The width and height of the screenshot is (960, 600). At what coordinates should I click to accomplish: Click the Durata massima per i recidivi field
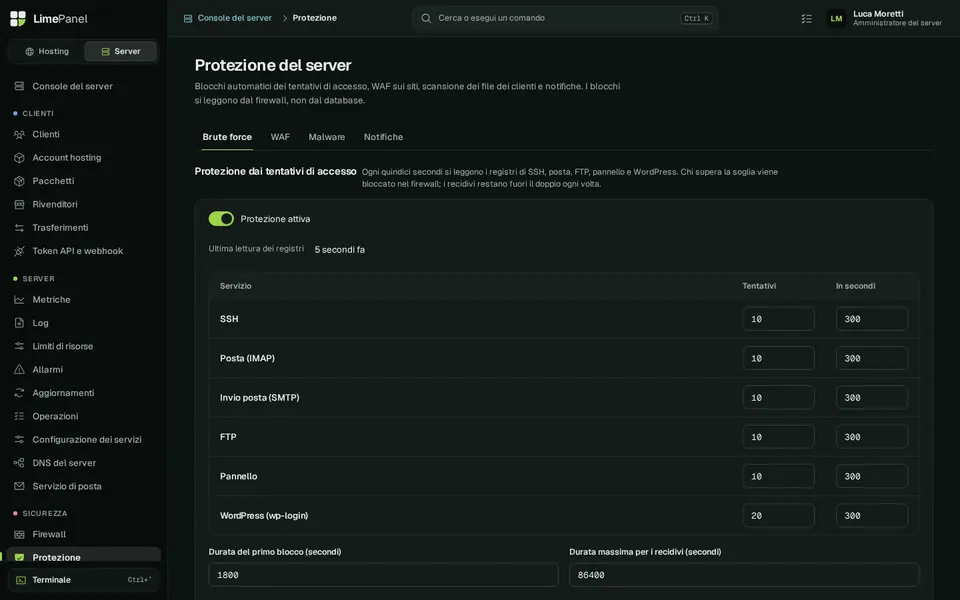click(x=744, y=575)
